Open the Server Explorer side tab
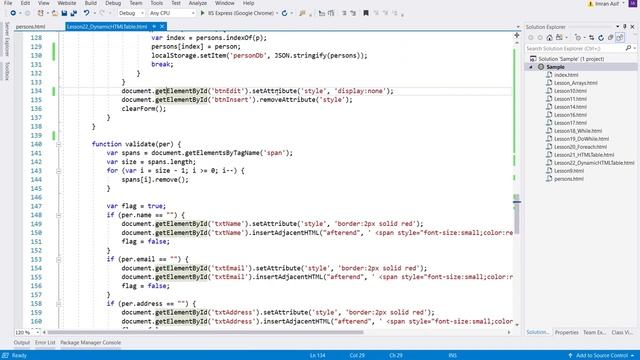 [7, 40]
